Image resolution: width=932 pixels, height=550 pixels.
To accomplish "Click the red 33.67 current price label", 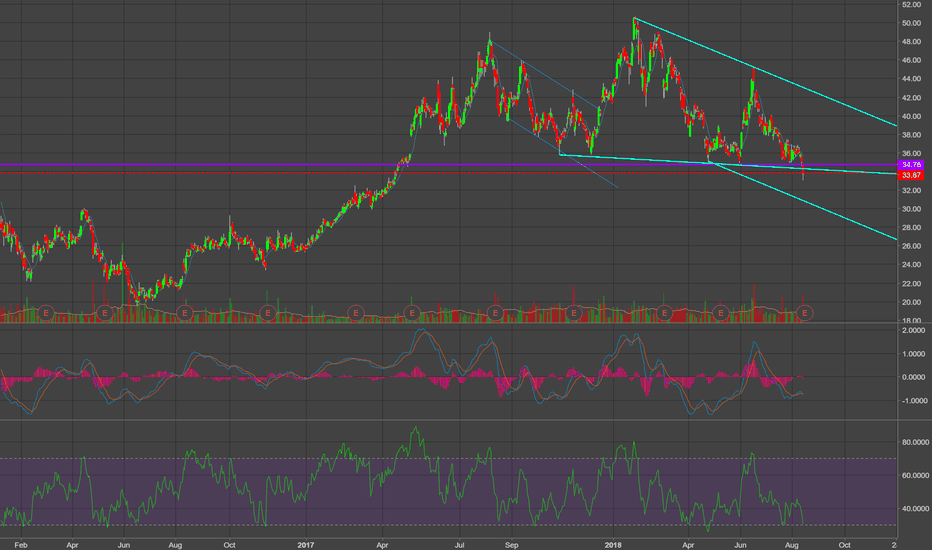I will 912,175.
